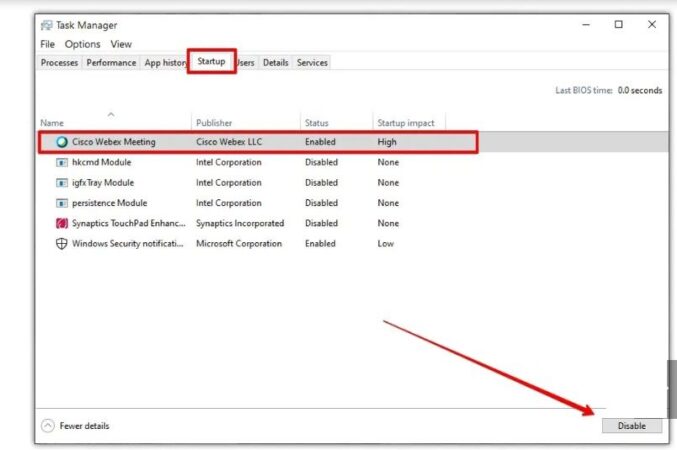Screen dimensions: 677x450
Task: Click the Disable button
Action: pos(632,426)
